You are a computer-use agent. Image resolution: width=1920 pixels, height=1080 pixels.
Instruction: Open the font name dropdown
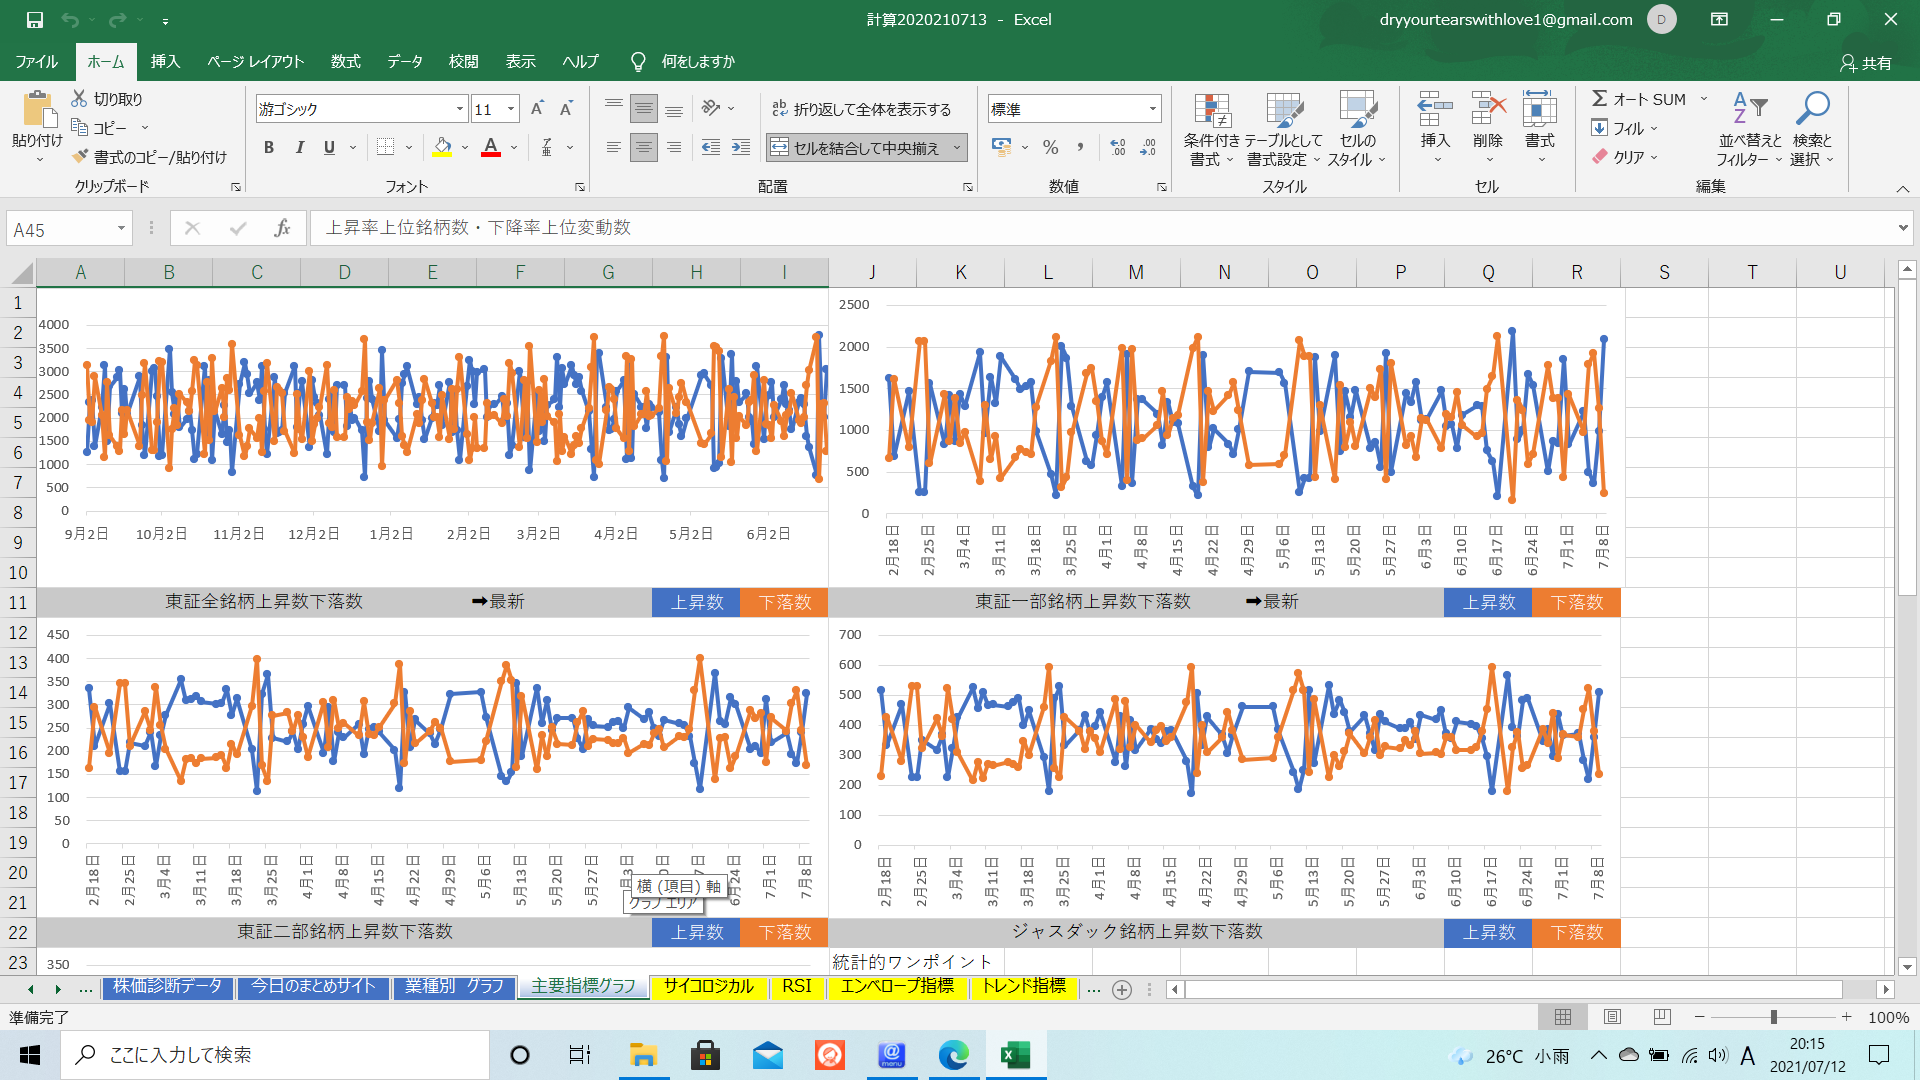(x=460, y=109)
